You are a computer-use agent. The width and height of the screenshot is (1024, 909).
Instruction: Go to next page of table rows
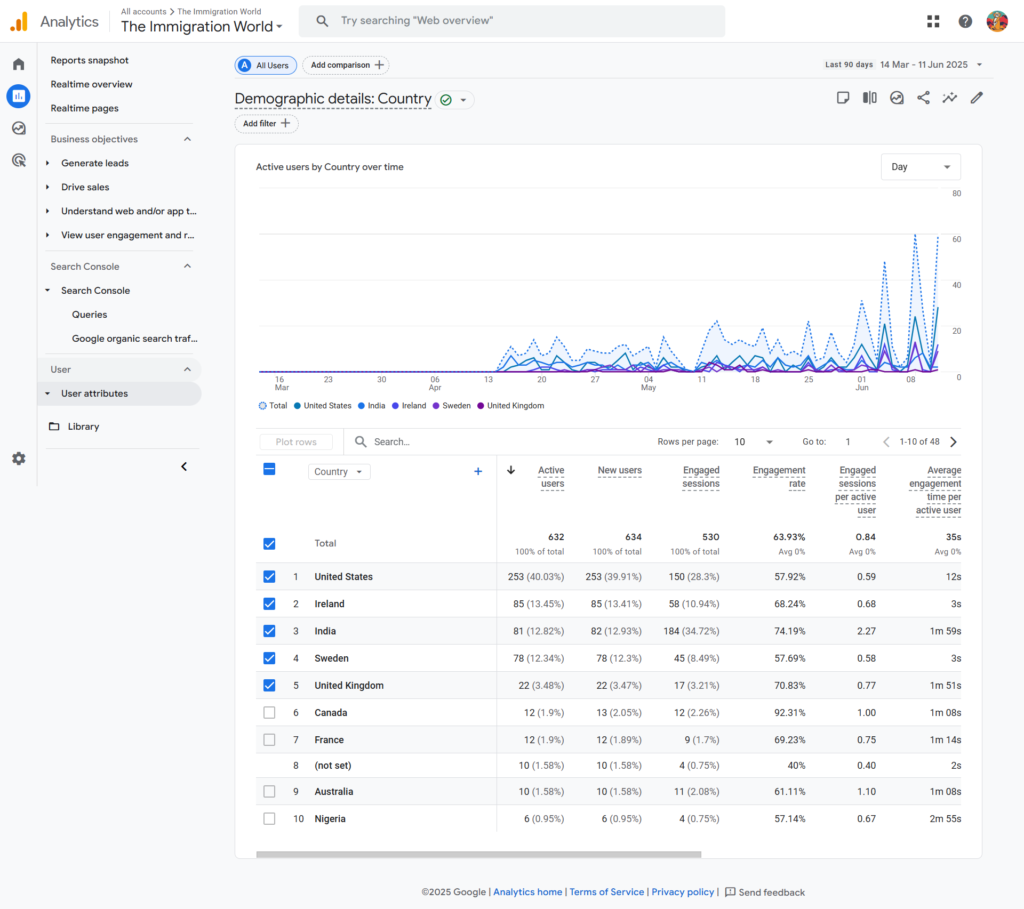(953, 442)
